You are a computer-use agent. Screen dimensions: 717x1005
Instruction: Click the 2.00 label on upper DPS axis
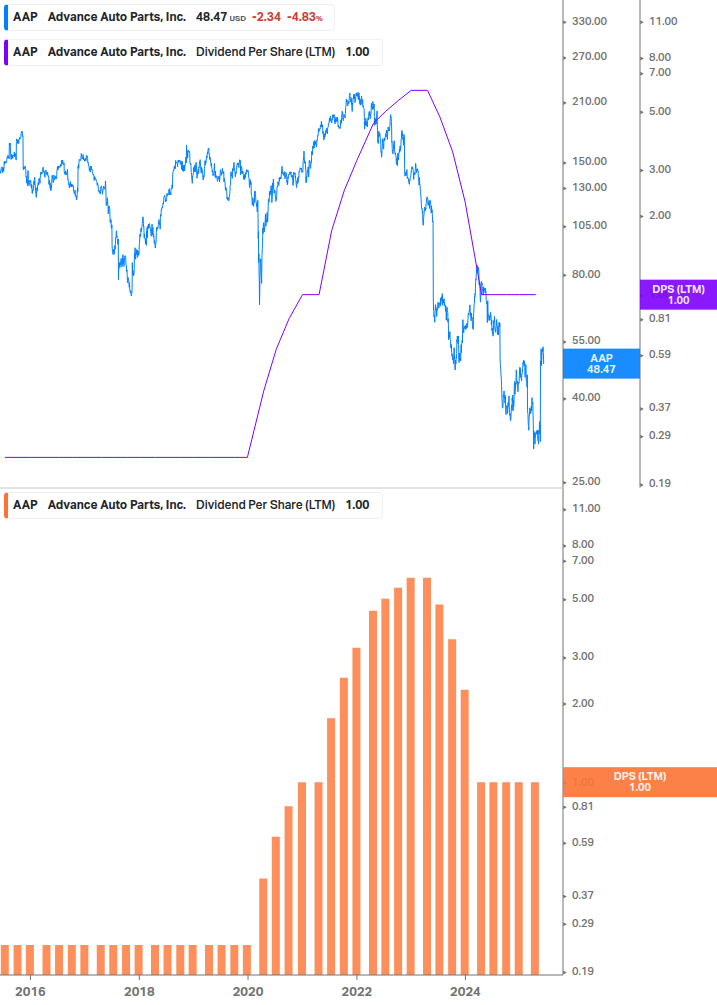(x=660, y=215)
